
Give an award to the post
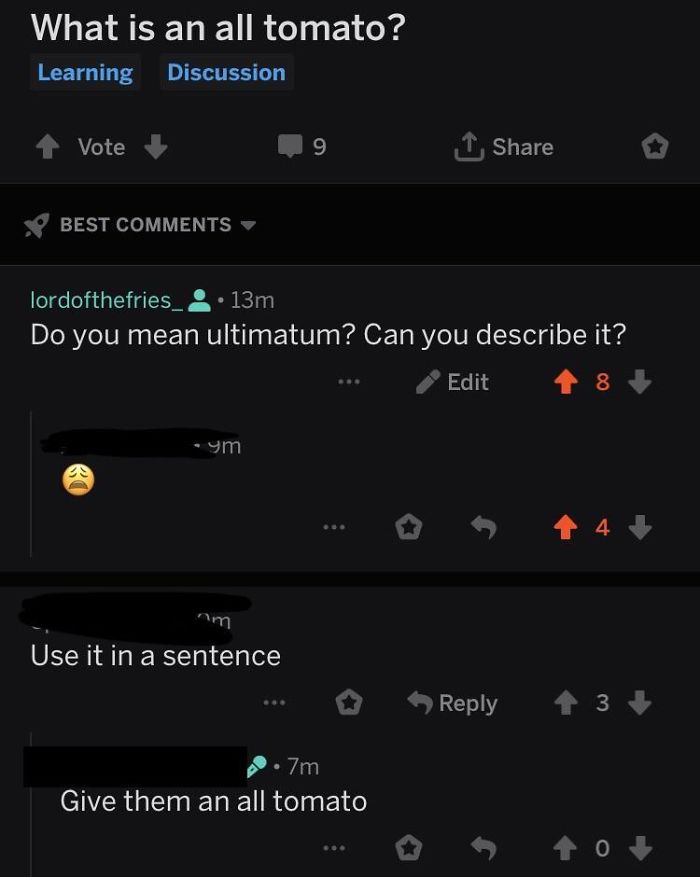pos(653,147)
